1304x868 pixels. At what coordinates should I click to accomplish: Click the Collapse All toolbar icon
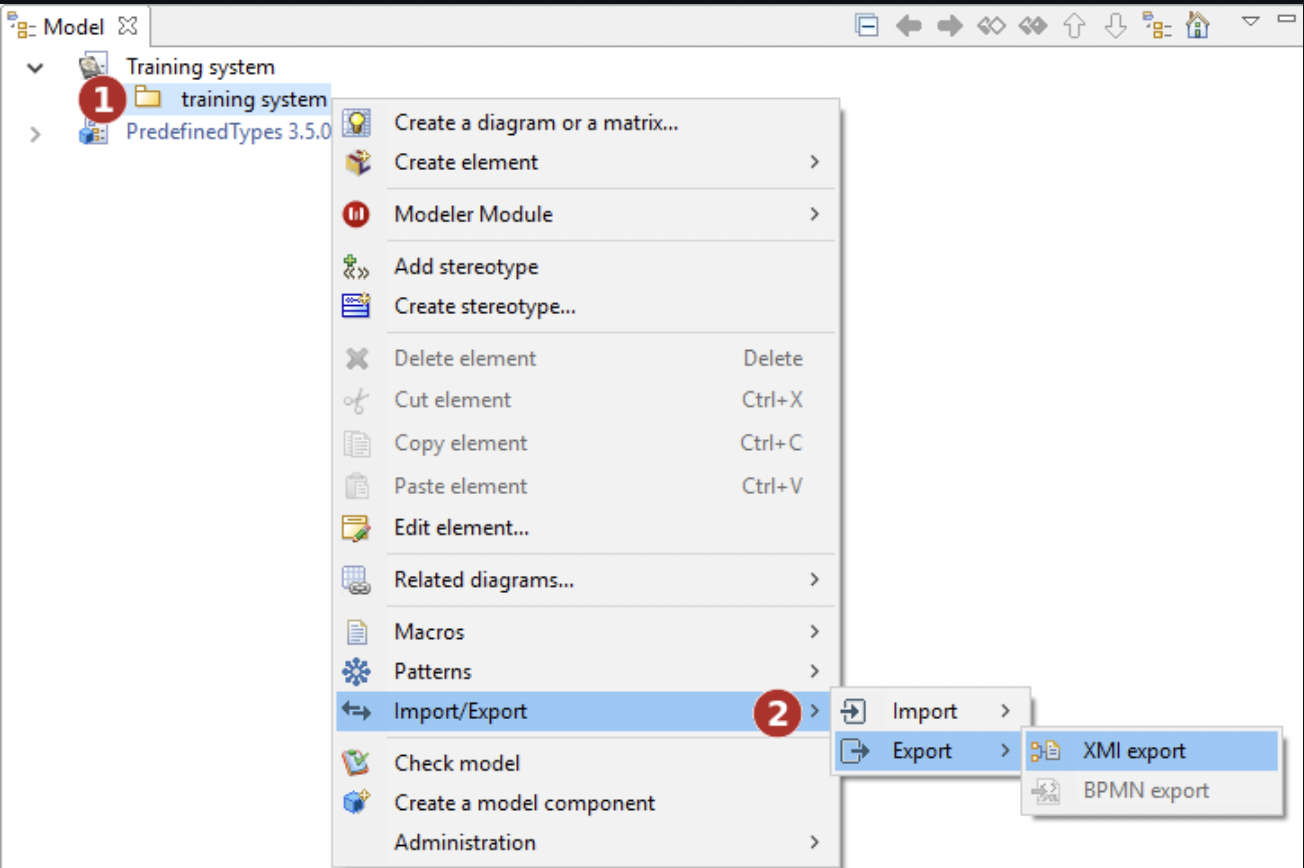867,26
